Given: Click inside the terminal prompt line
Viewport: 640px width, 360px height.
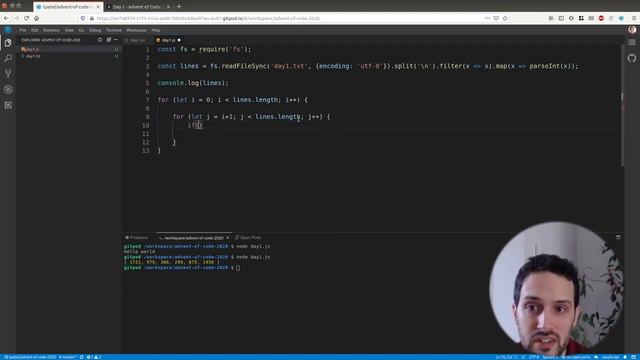Looking at the screenshot, I should point(182,268).
